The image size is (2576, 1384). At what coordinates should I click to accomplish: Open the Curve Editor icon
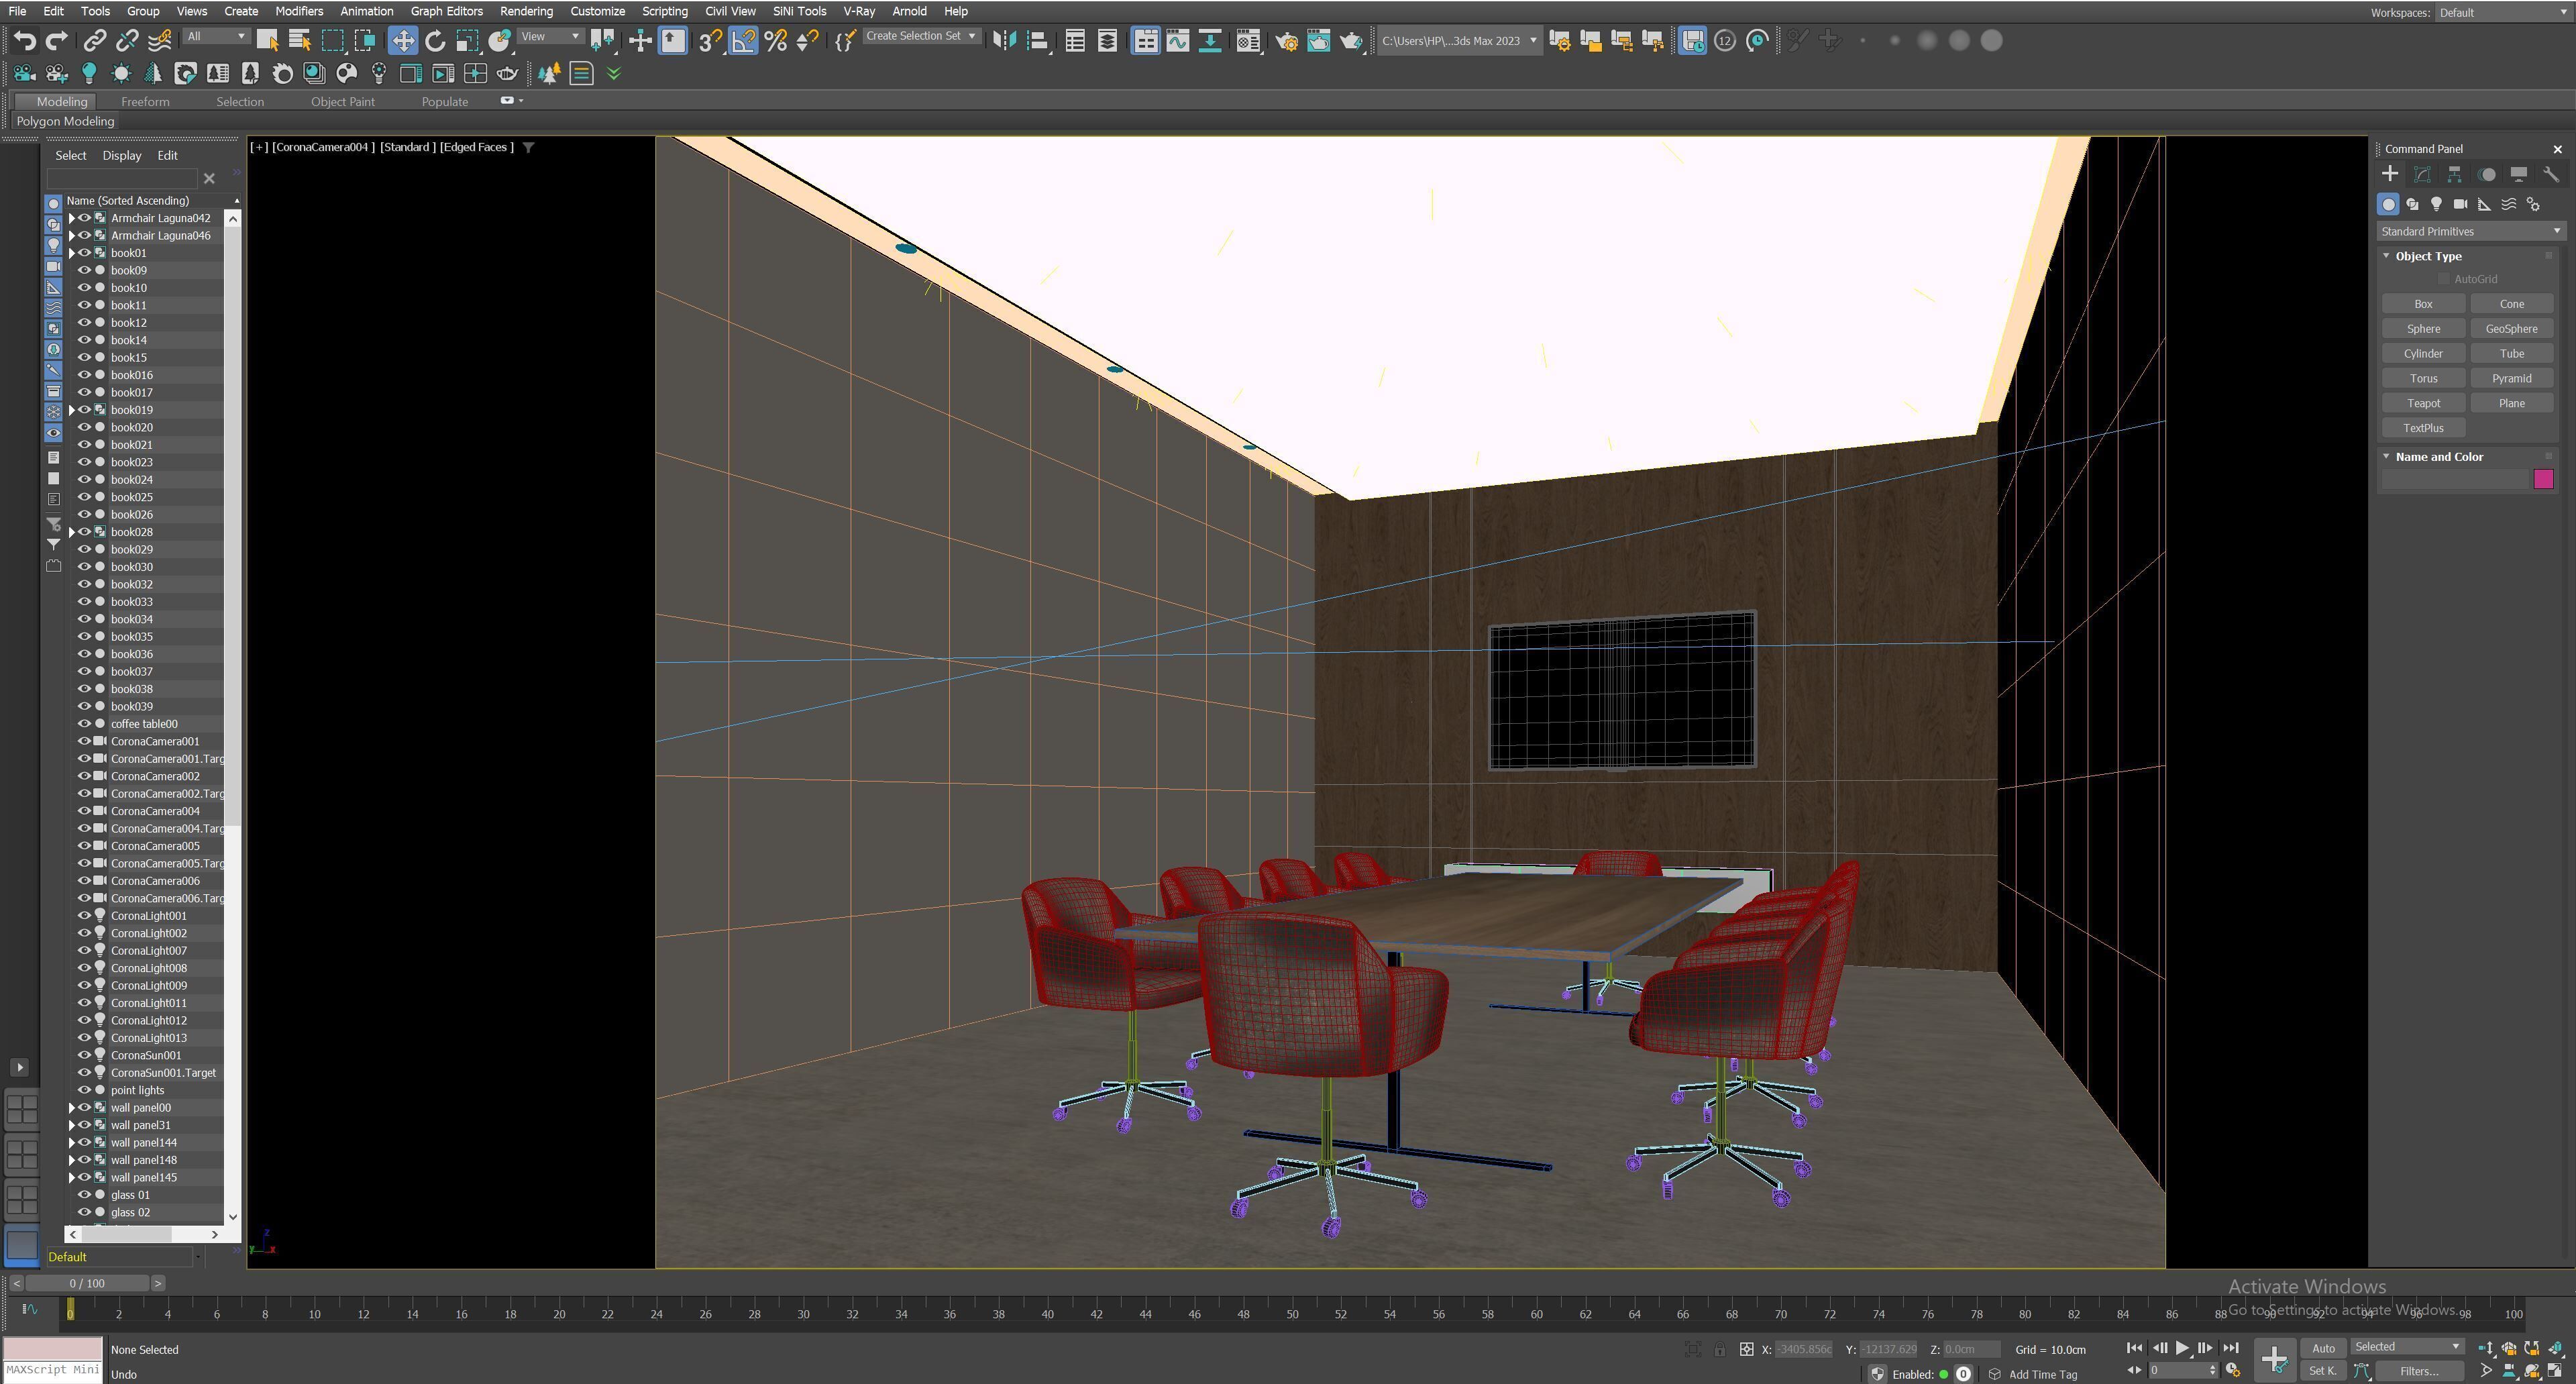tap(1178, 41)
